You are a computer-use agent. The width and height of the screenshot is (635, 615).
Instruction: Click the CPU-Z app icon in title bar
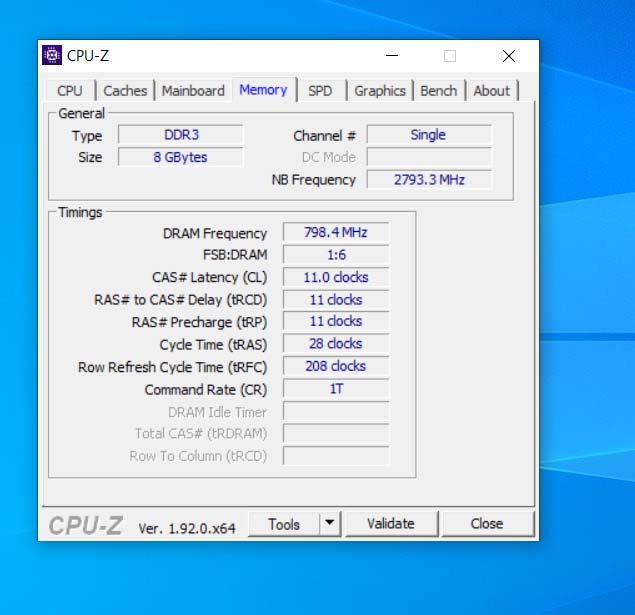[x=52, y=55]
